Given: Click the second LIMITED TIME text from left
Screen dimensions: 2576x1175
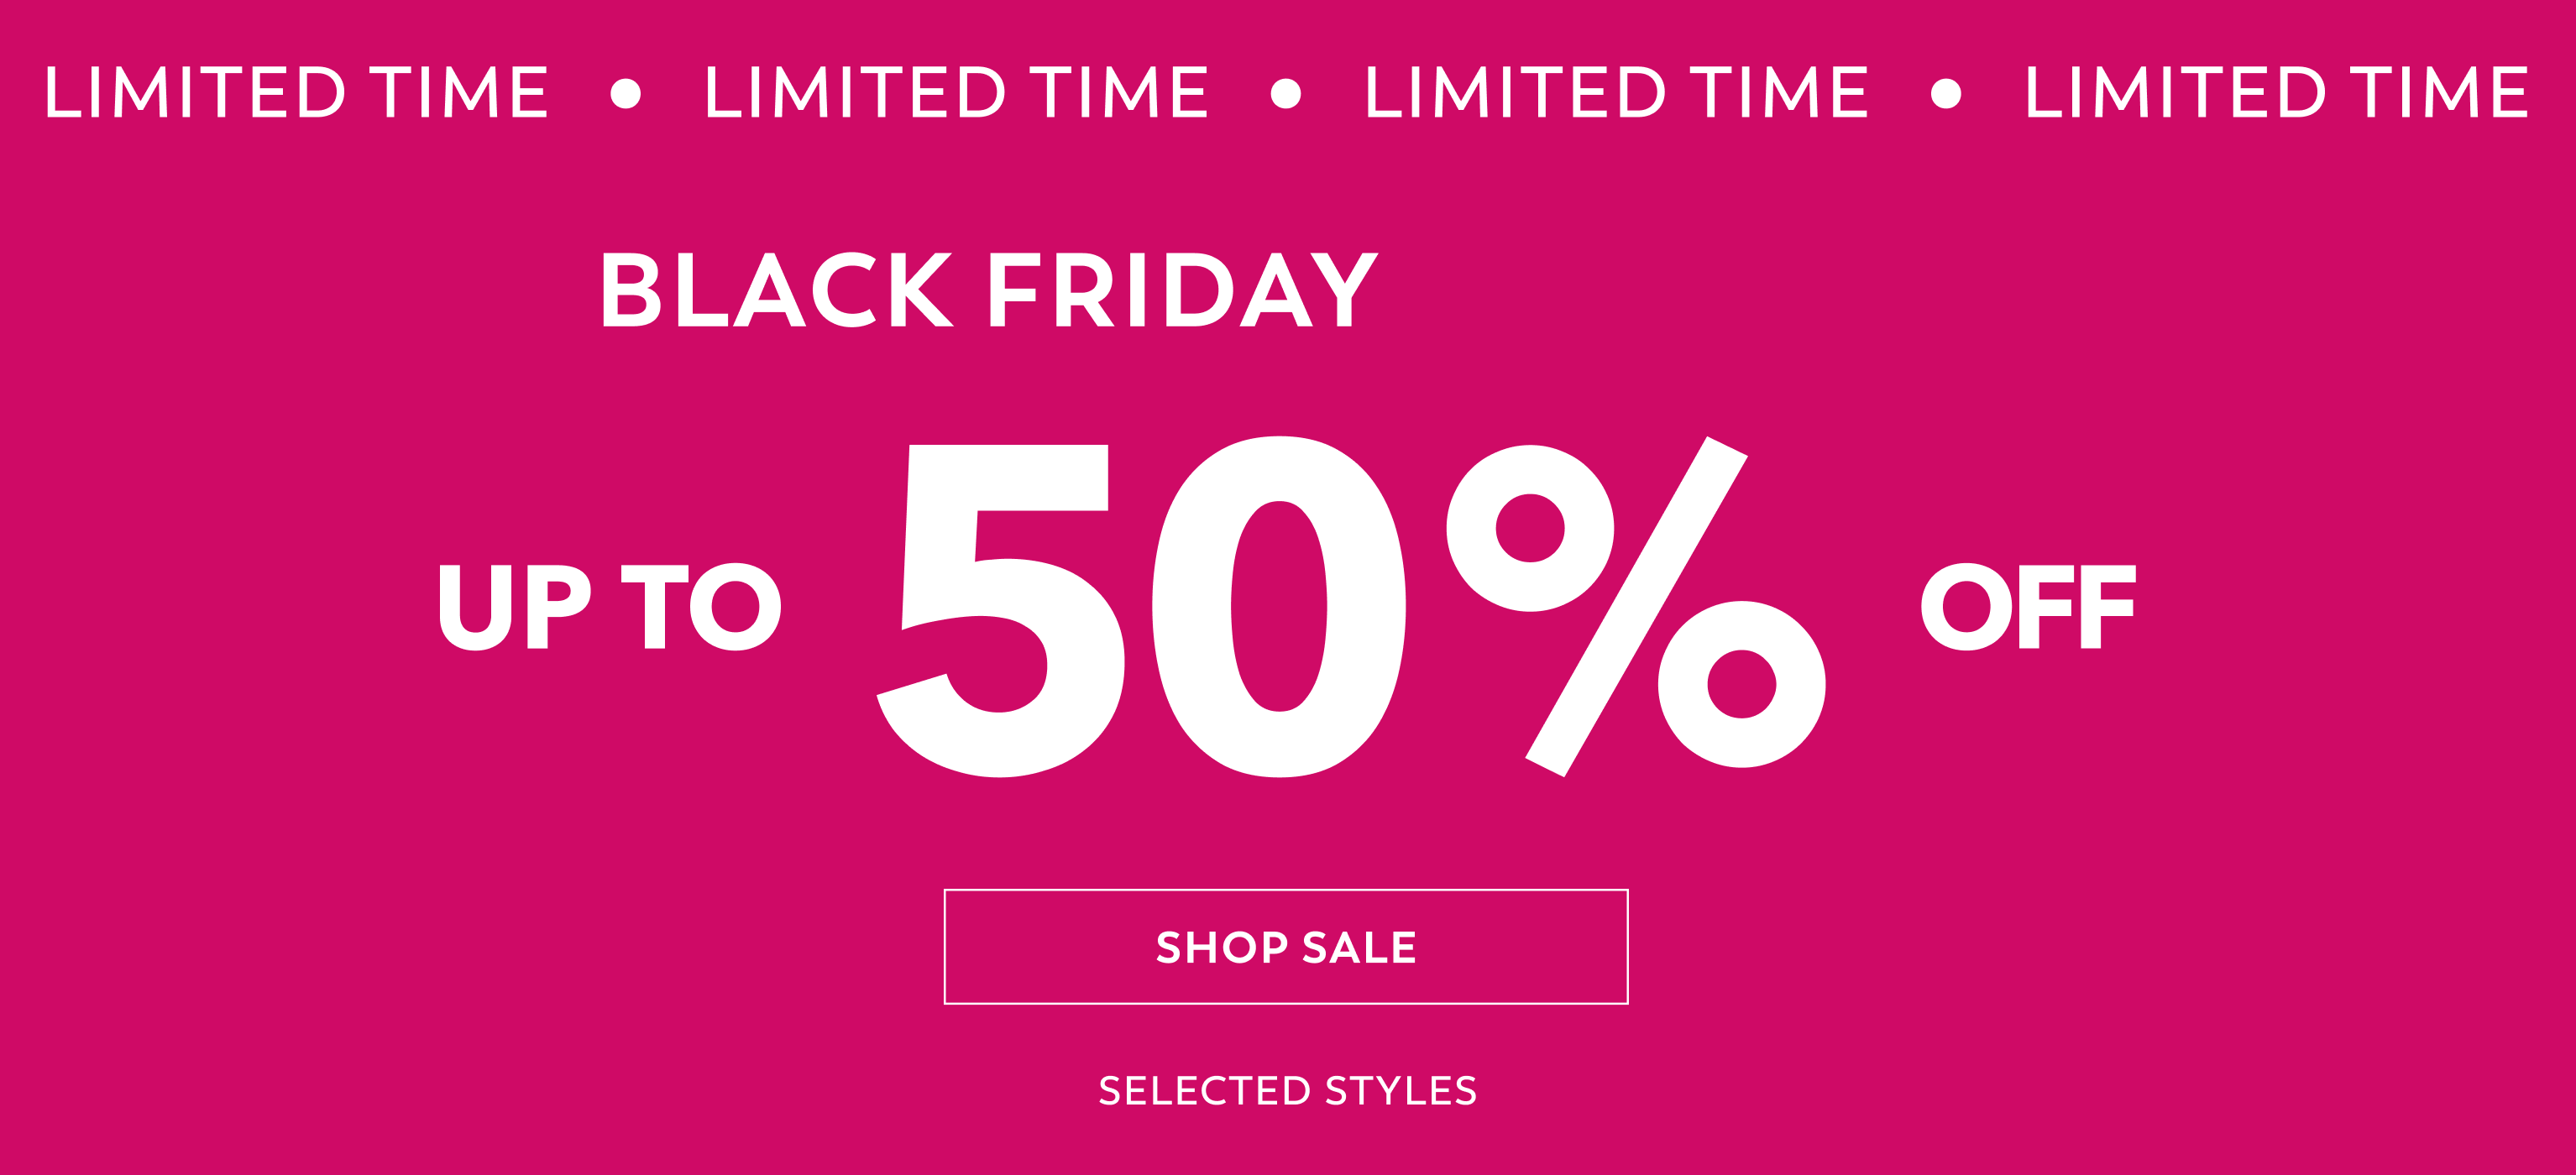Looking at the screenshot, I should [957, 92].
